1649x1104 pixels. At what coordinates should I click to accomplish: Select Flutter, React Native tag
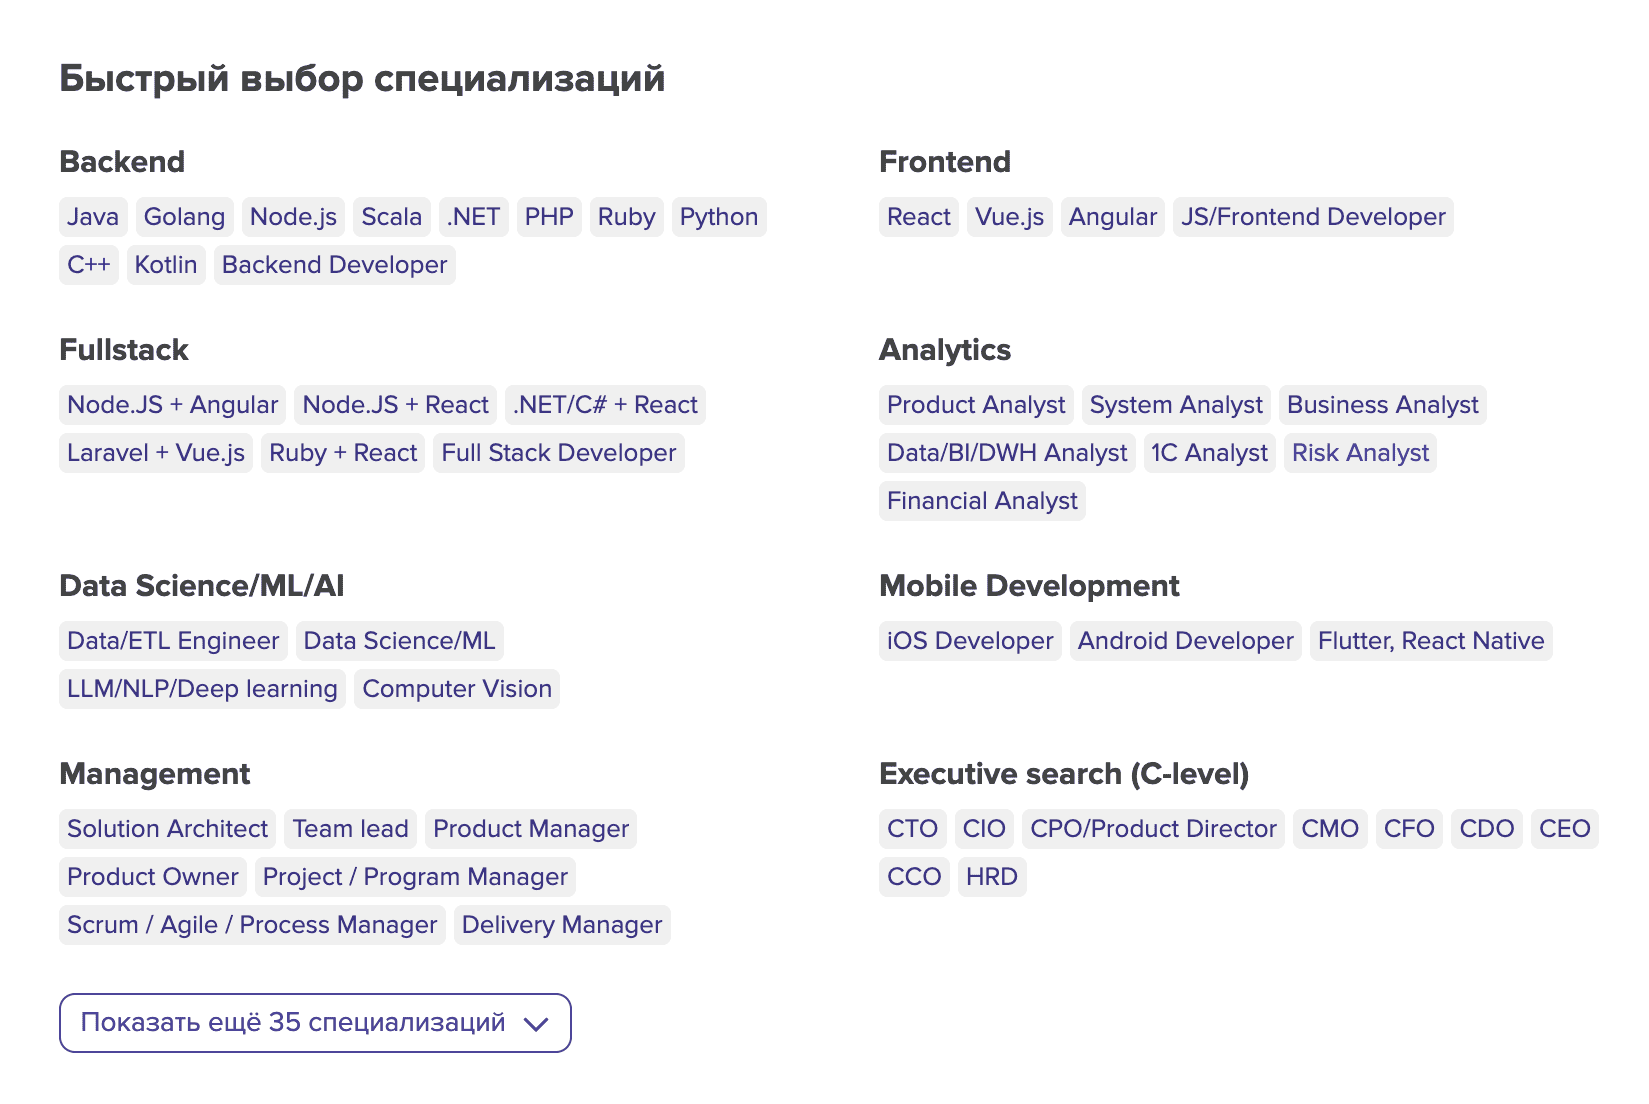[x=1430, y=641]
